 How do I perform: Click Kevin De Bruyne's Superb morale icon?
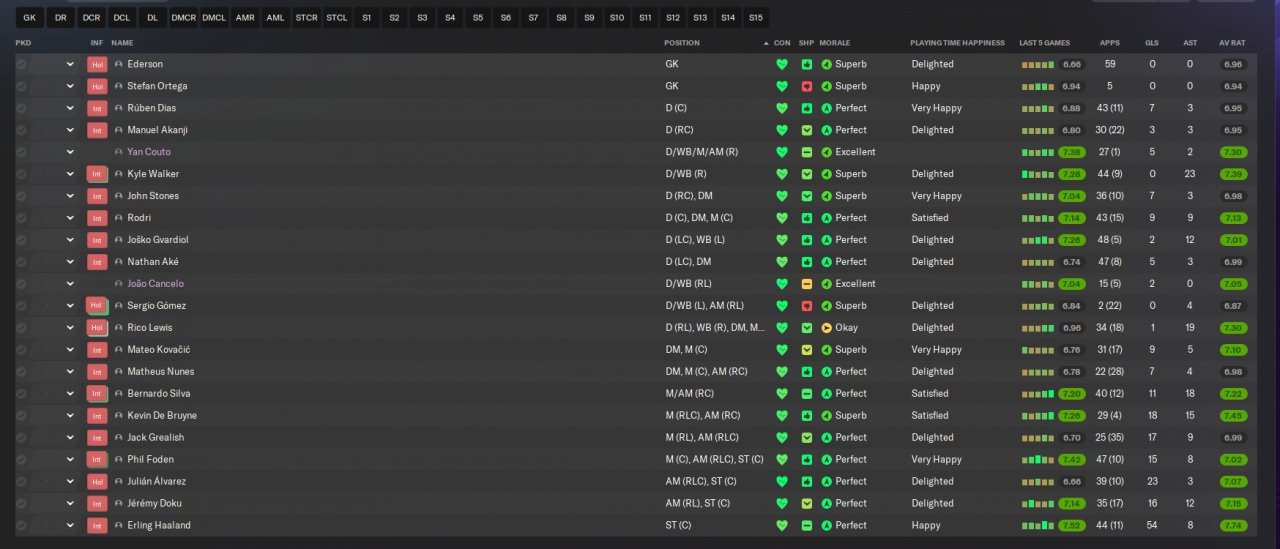point(827,416)
